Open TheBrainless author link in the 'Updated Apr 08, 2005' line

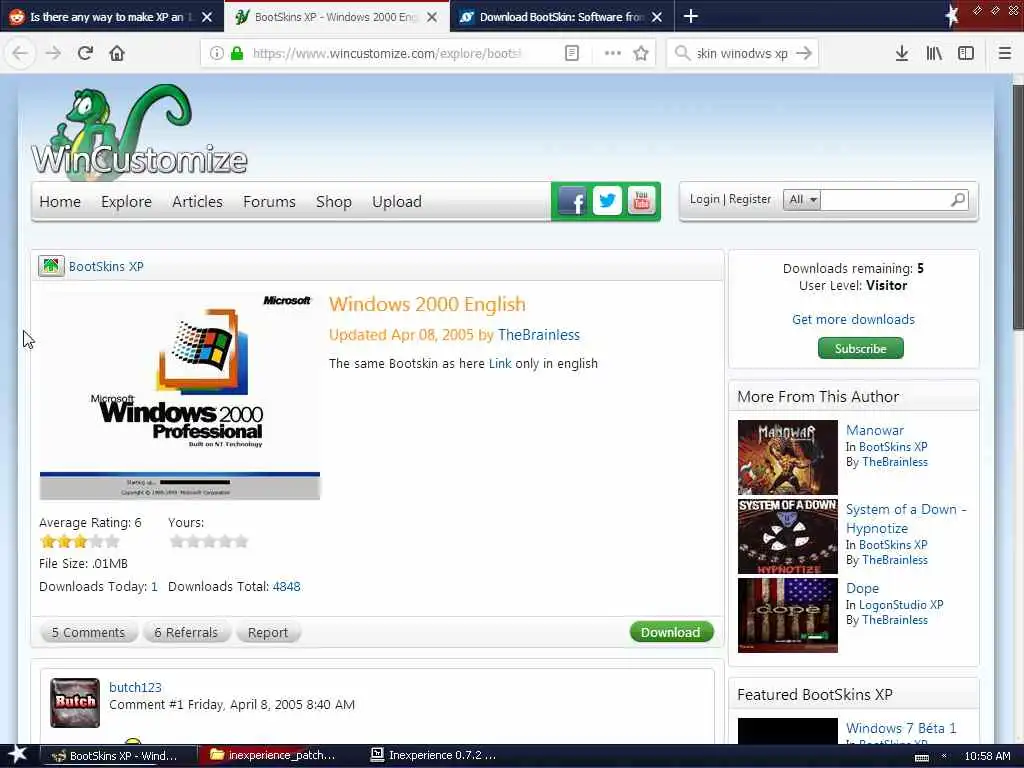click(x=539, y=334)
